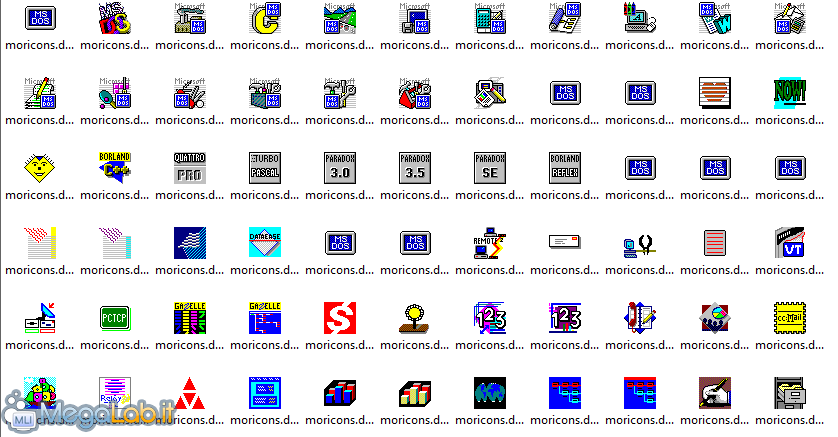Click the green toolbox with hammer icon

[x=265, y=93]
